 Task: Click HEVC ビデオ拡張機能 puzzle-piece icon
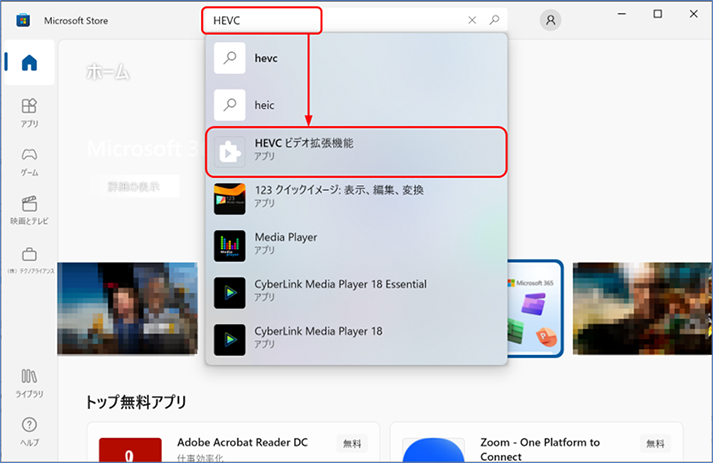(230, 152)
